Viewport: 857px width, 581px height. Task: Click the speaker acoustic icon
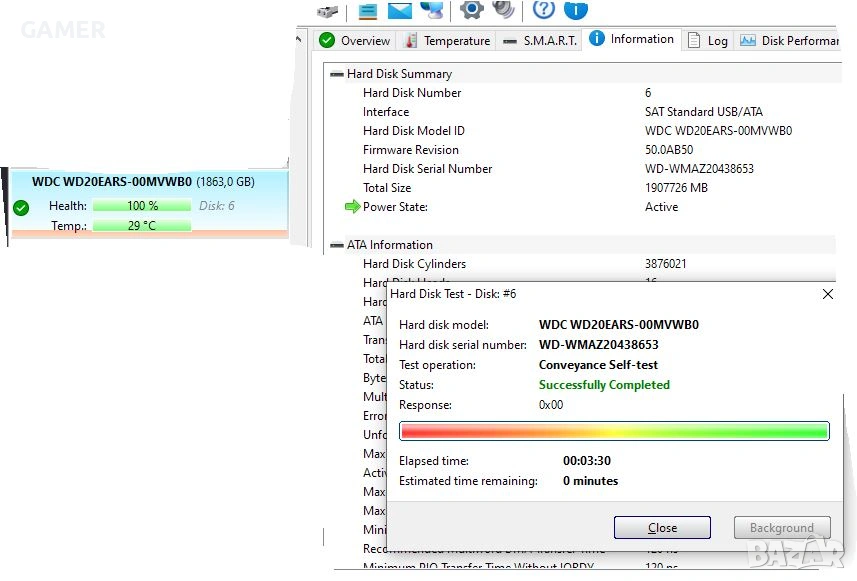tap(504, 9)
